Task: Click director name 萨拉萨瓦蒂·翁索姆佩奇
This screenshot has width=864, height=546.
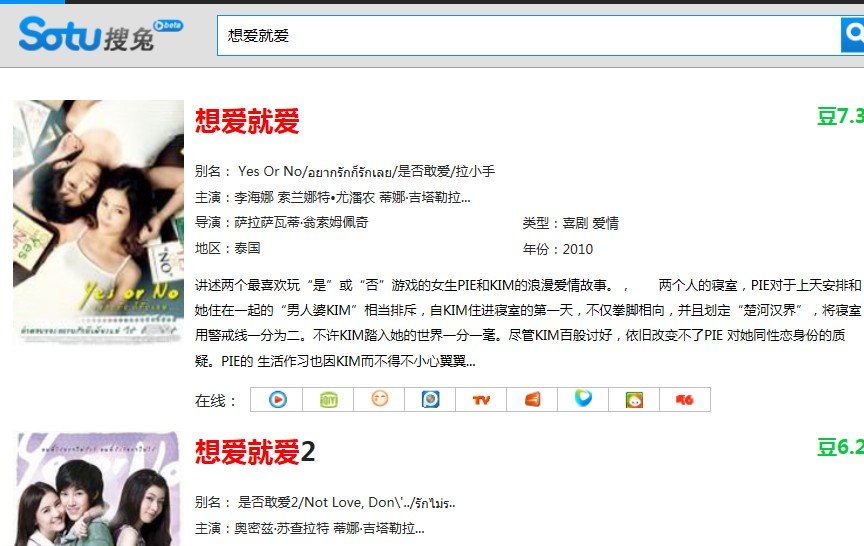Action: click(301, 223)
